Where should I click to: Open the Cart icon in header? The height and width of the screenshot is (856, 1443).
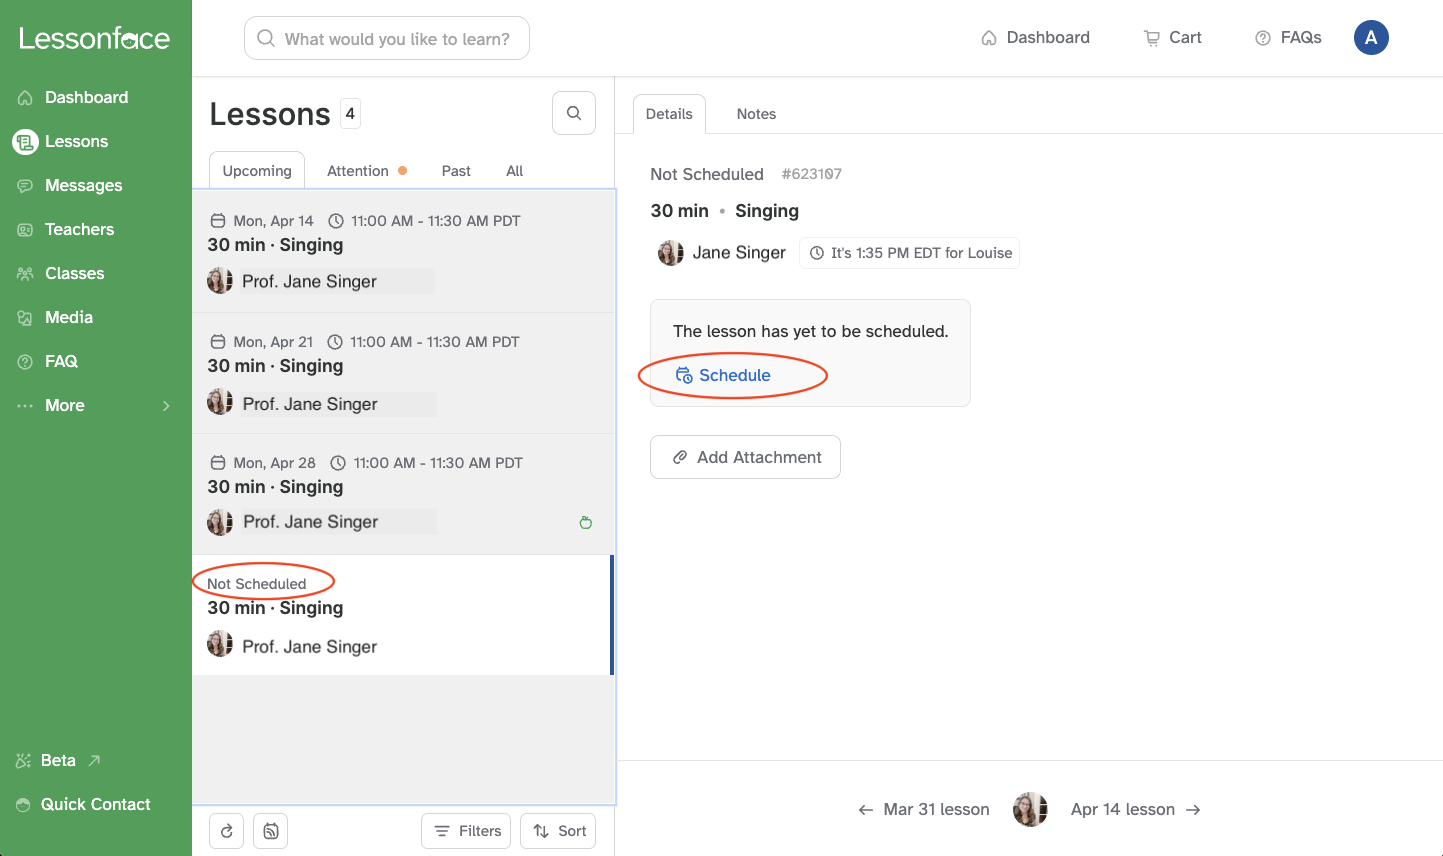(x=1172, y=38)
